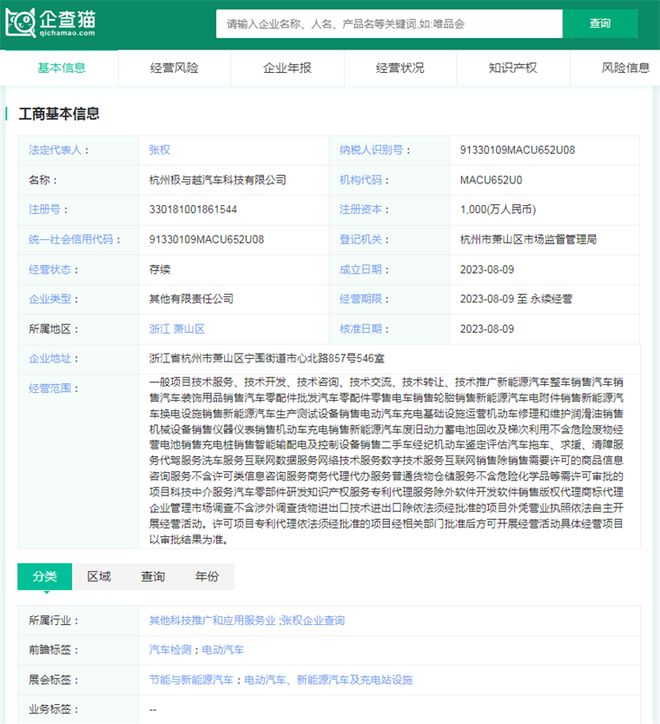Open the 基本信息 tab
The height and width of the screenshot is (724, 660).
[x=61, y=68]
